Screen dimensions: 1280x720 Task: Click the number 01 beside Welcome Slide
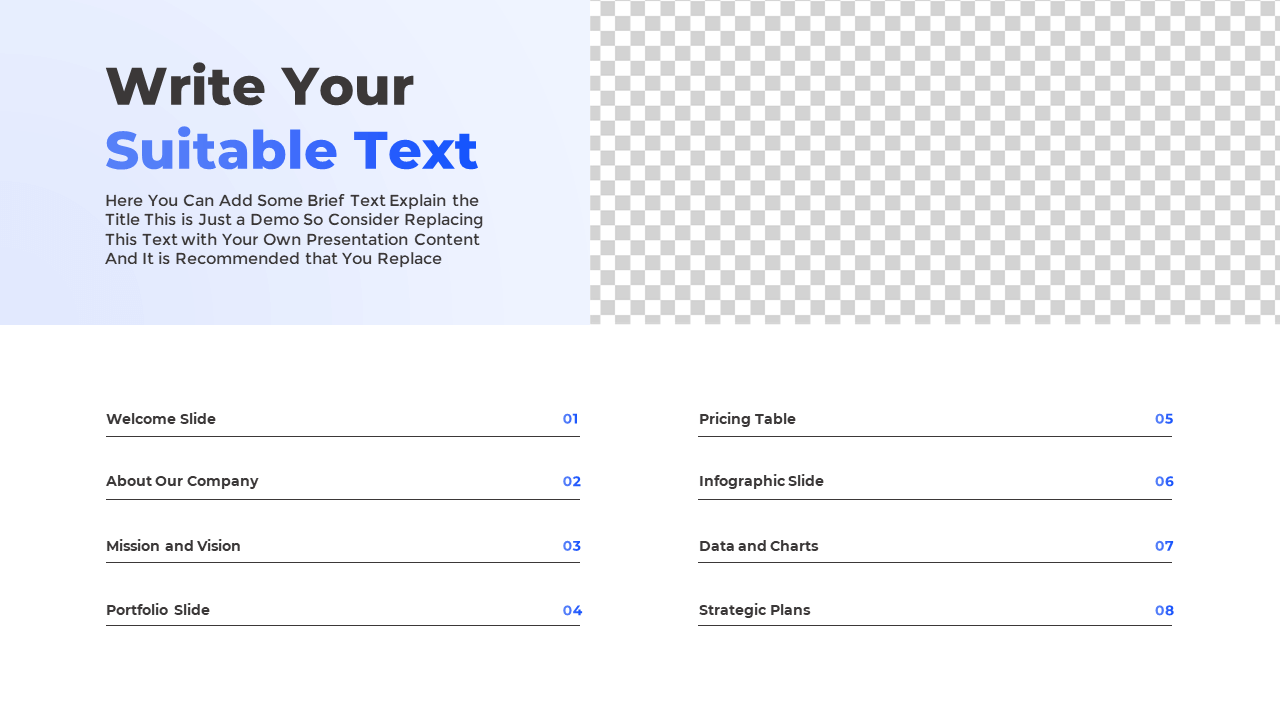[x=570, y=419]
